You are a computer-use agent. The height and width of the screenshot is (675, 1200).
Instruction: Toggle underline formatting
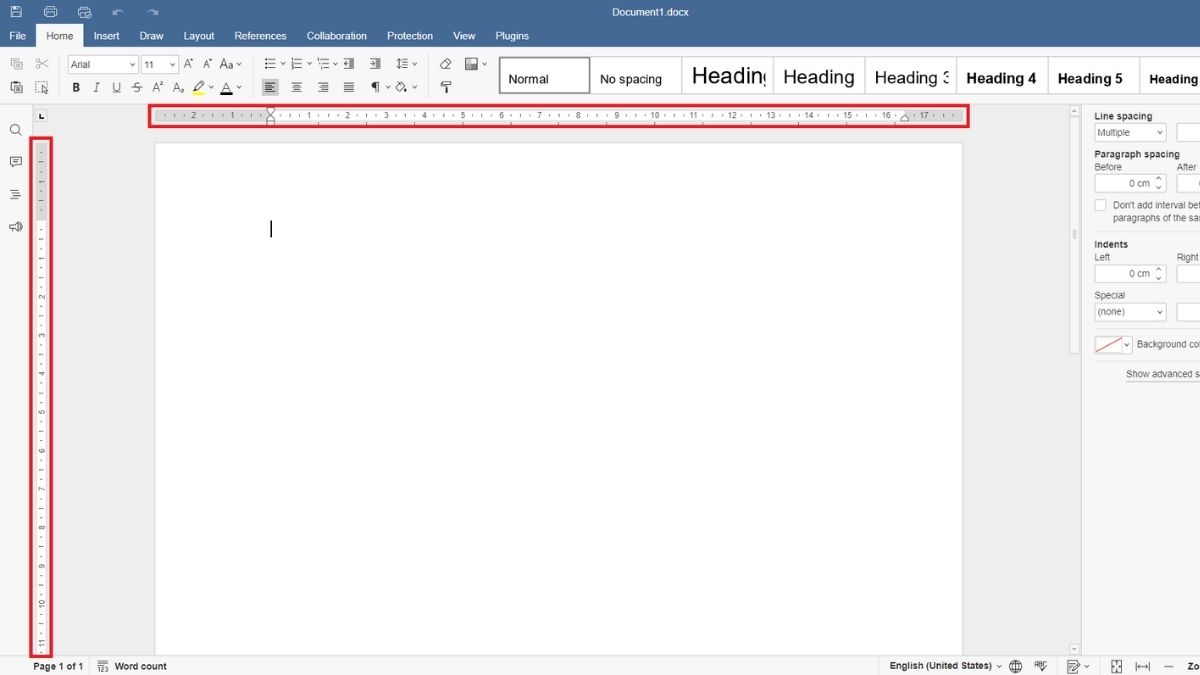117,87
